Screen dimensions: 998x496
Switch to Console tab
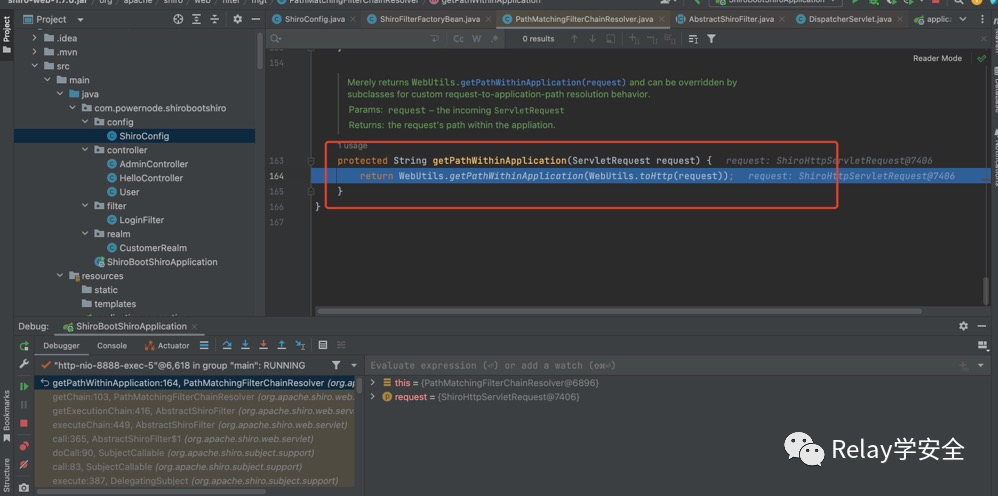point(112,346)
